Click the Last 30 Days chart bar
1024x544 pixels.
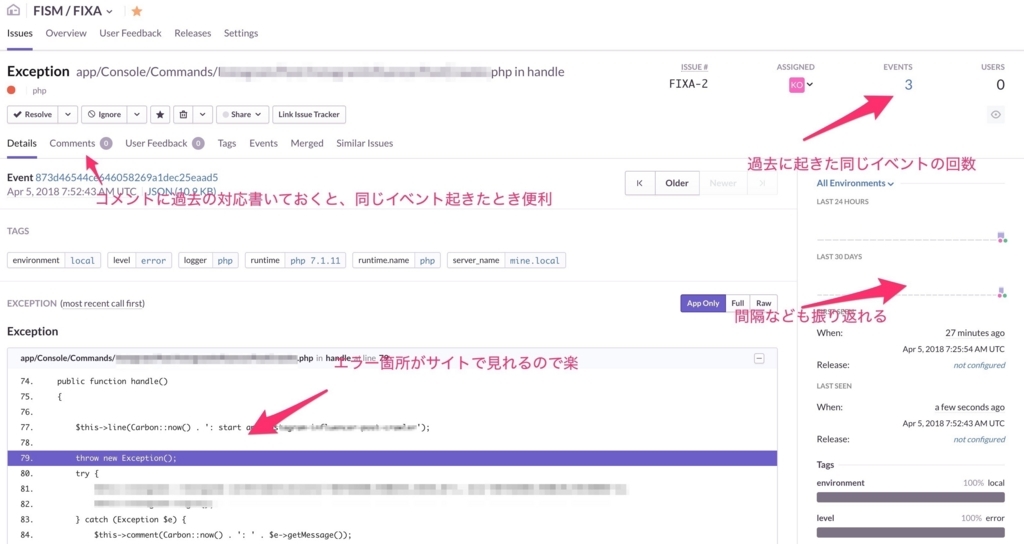(1001, 292)
